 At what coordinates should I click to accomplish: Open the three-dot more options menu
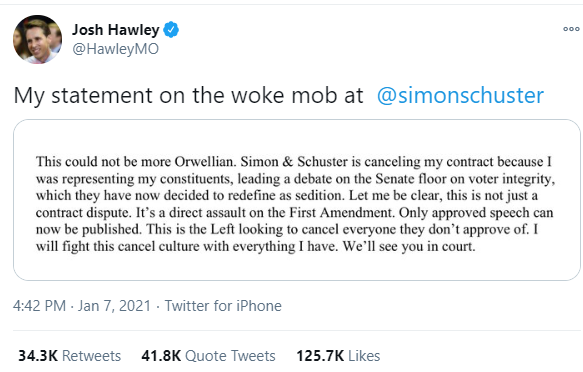(571, 29)
